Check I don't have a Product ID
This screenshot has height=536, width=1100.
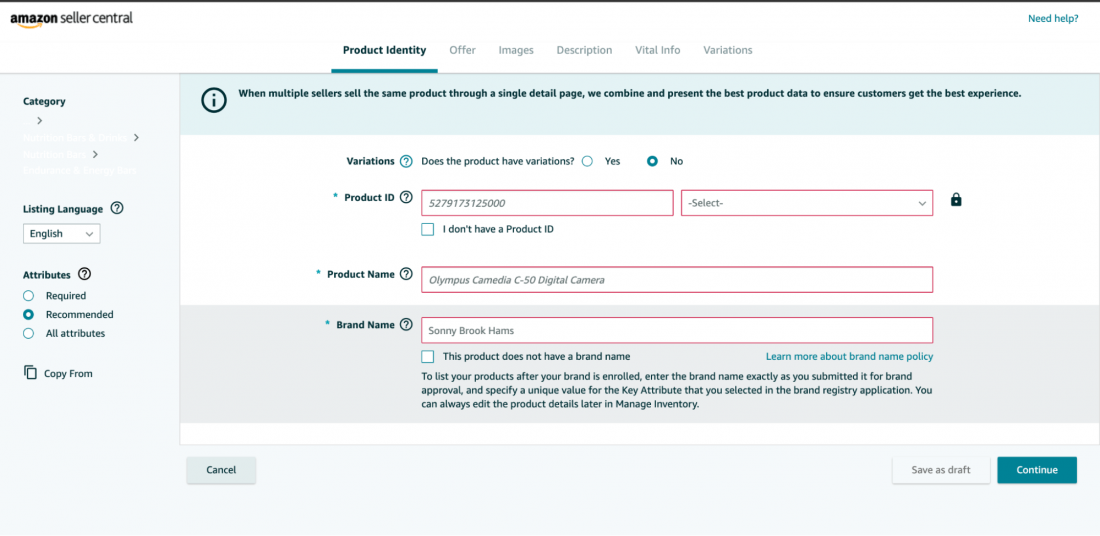coord(428,229)
